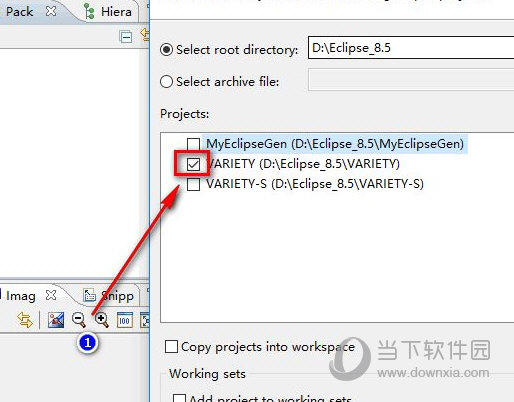The image size is (514, 402).
Task: Close the Package Explorer tab
Action: (x=51, y=11)
